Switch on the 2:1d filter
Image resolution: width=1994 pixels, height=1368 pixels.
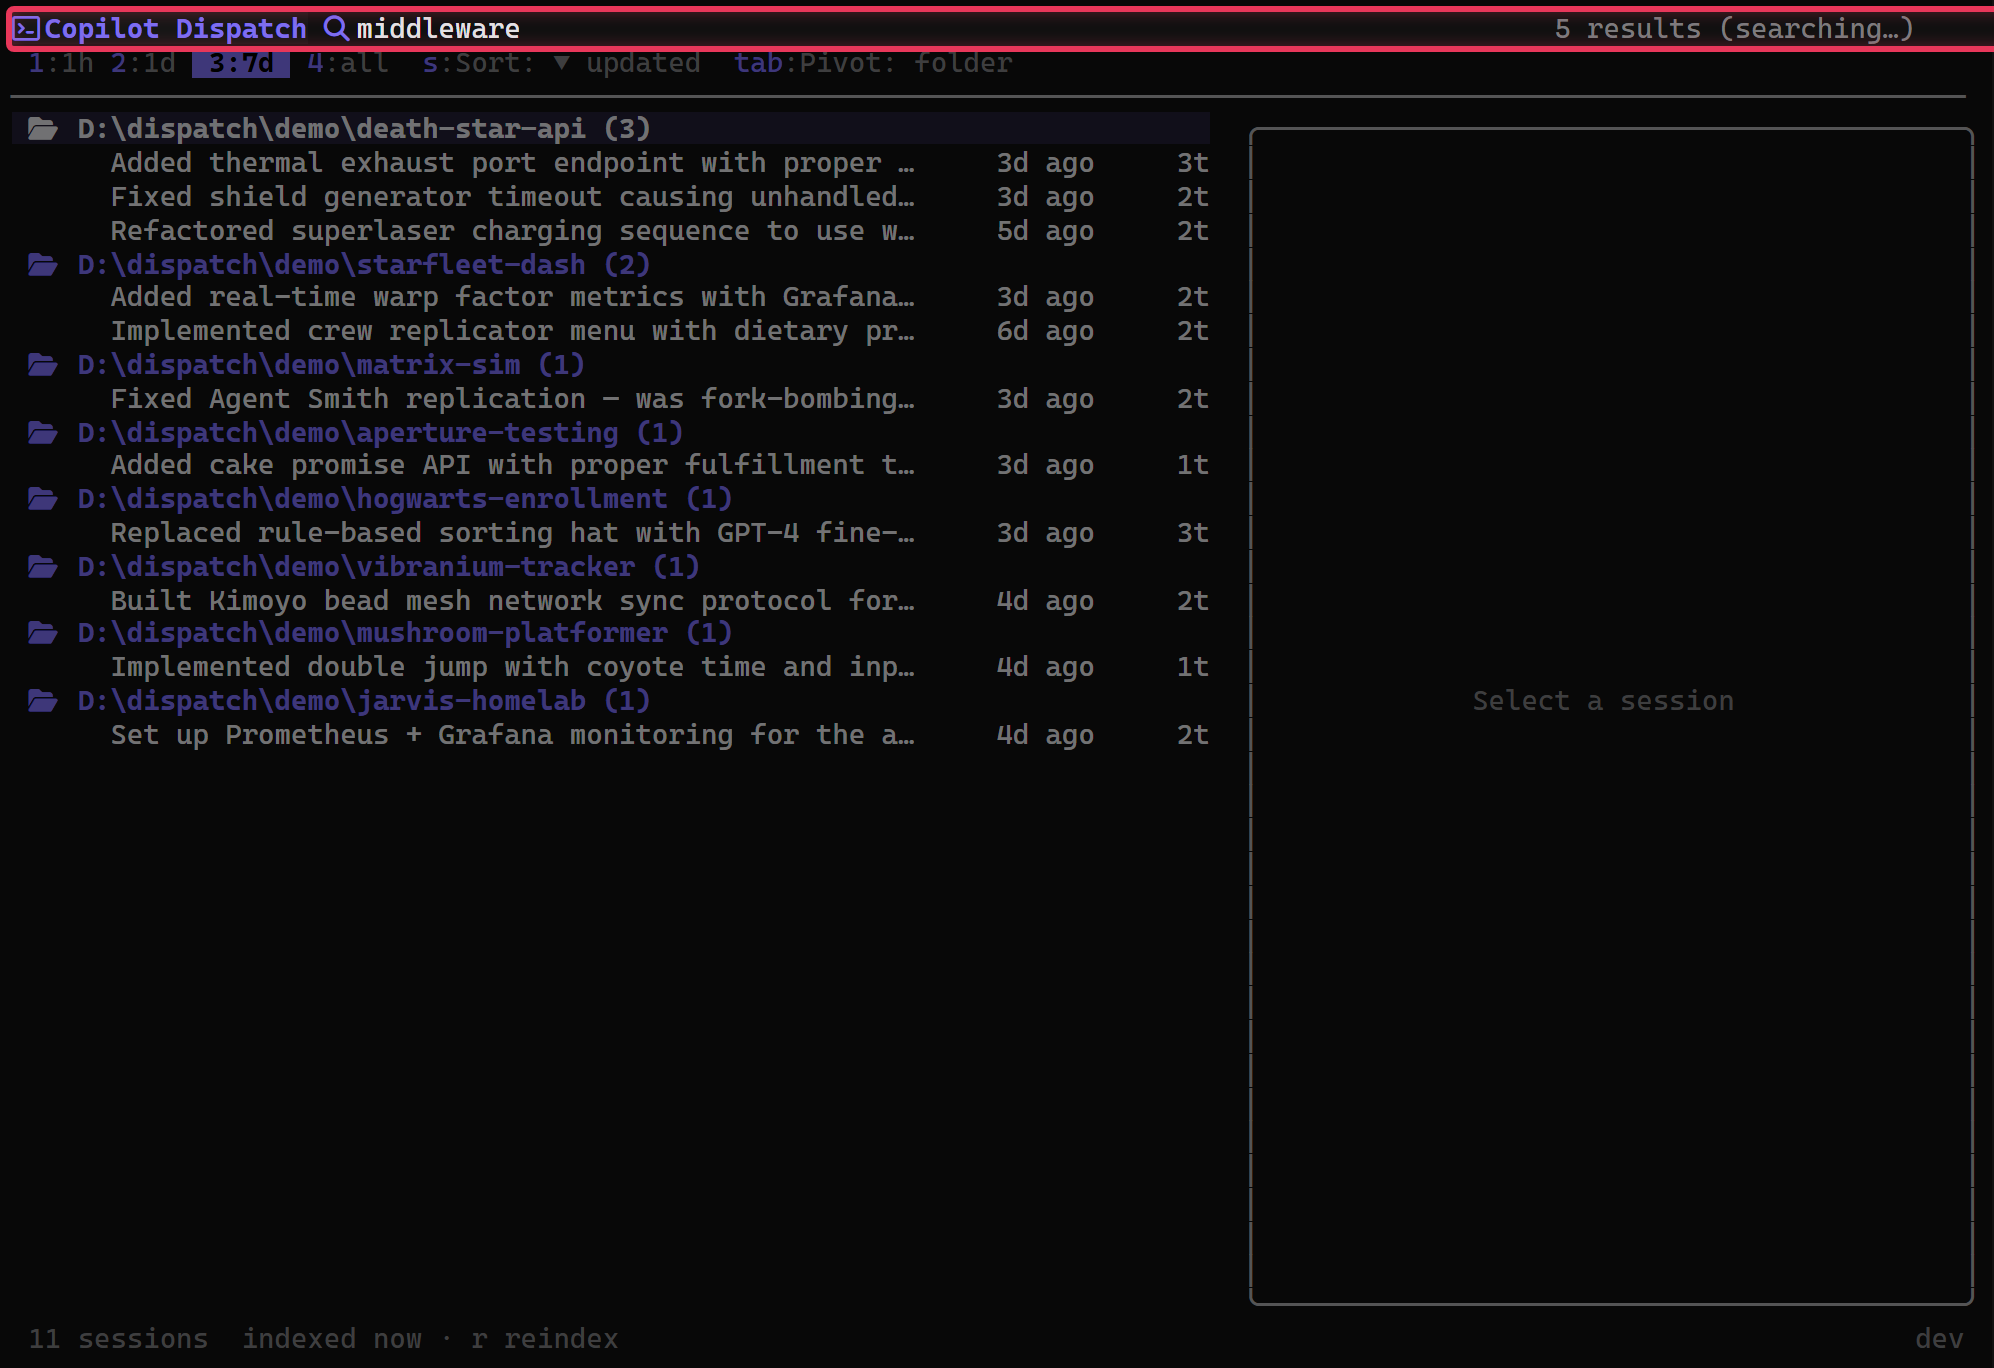[x=142, y=62]
